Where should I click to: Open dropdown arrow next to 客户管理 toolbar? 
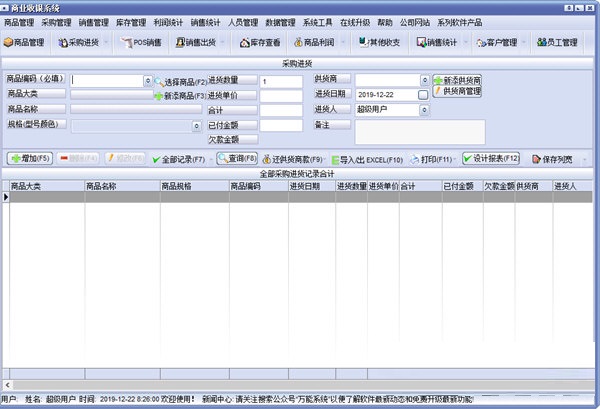(x=524, y=42)
